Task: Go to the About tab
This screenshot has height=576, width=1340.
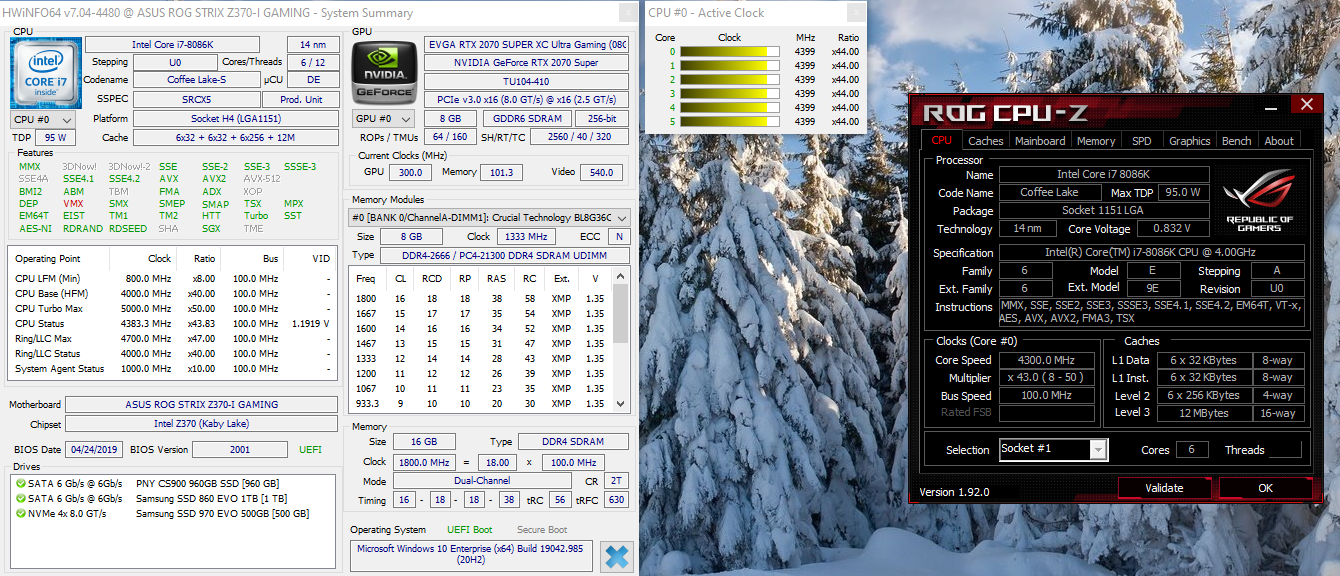Action: 1279,141
